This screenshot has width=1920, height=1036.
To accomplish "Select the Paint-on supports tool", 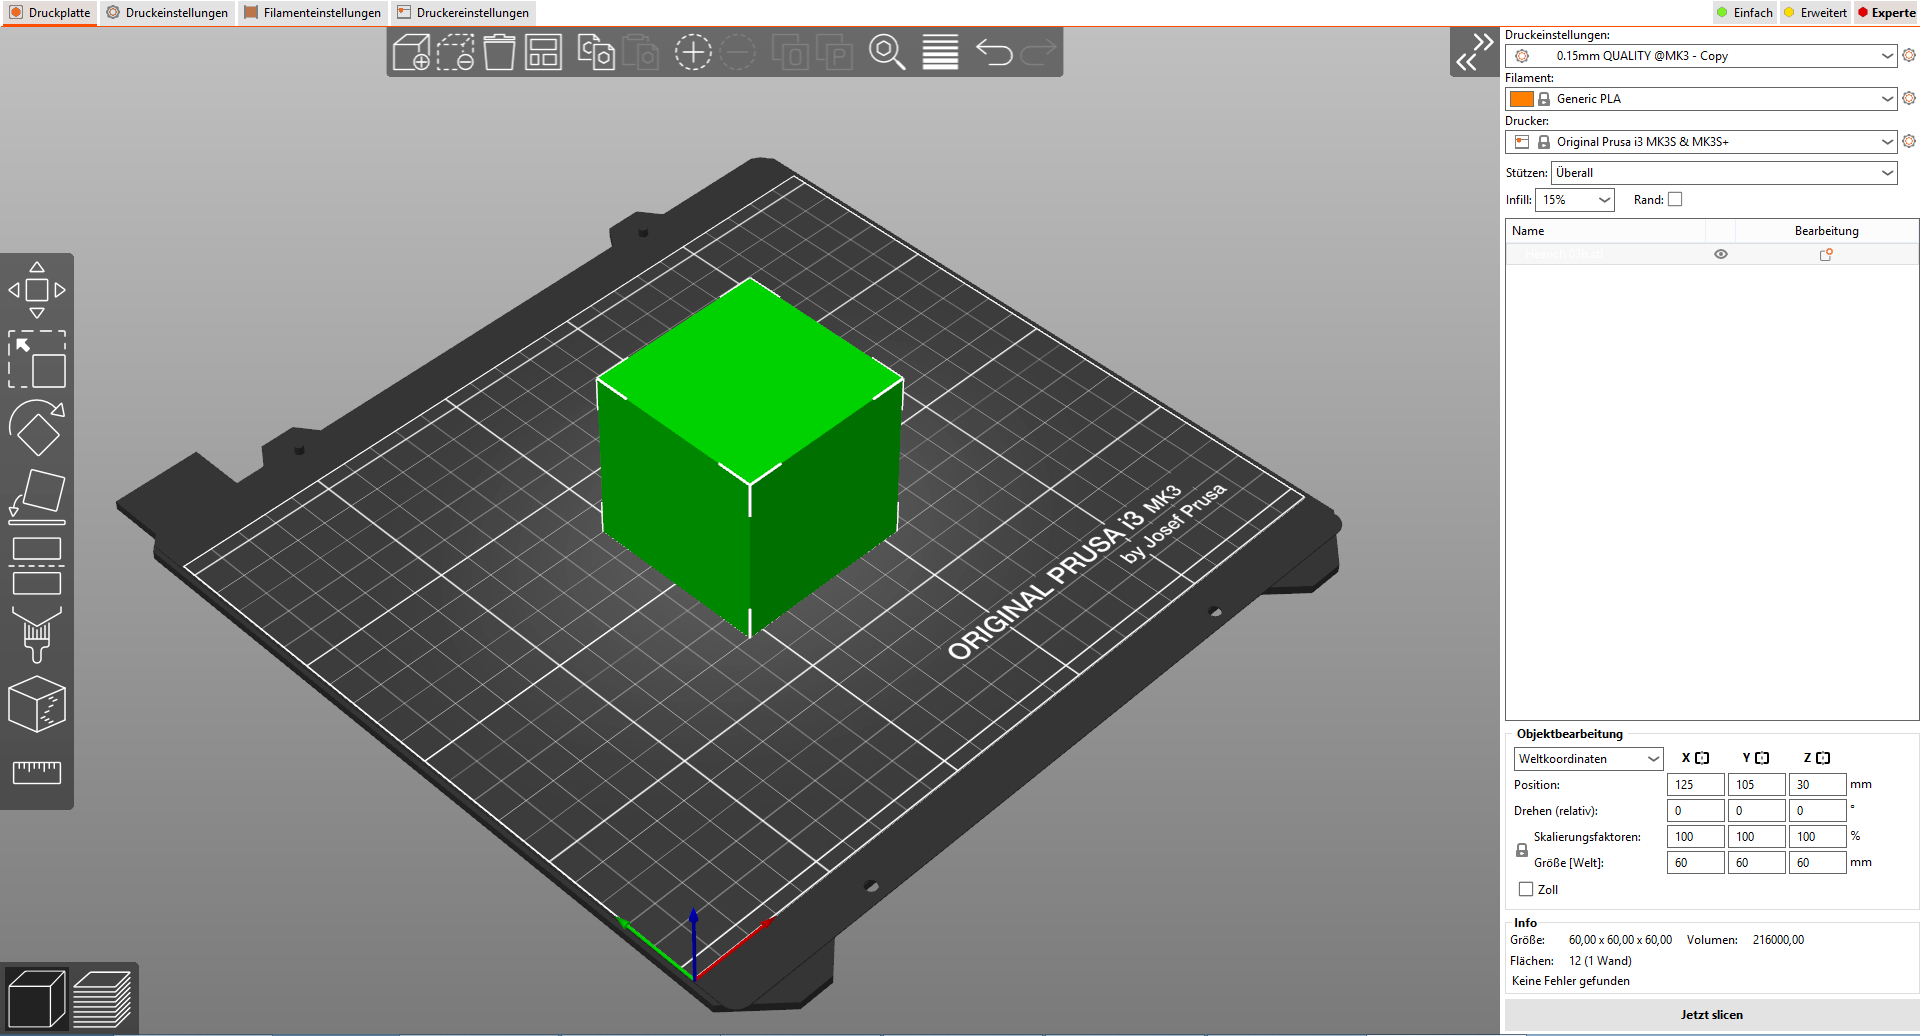I will 37,635.
